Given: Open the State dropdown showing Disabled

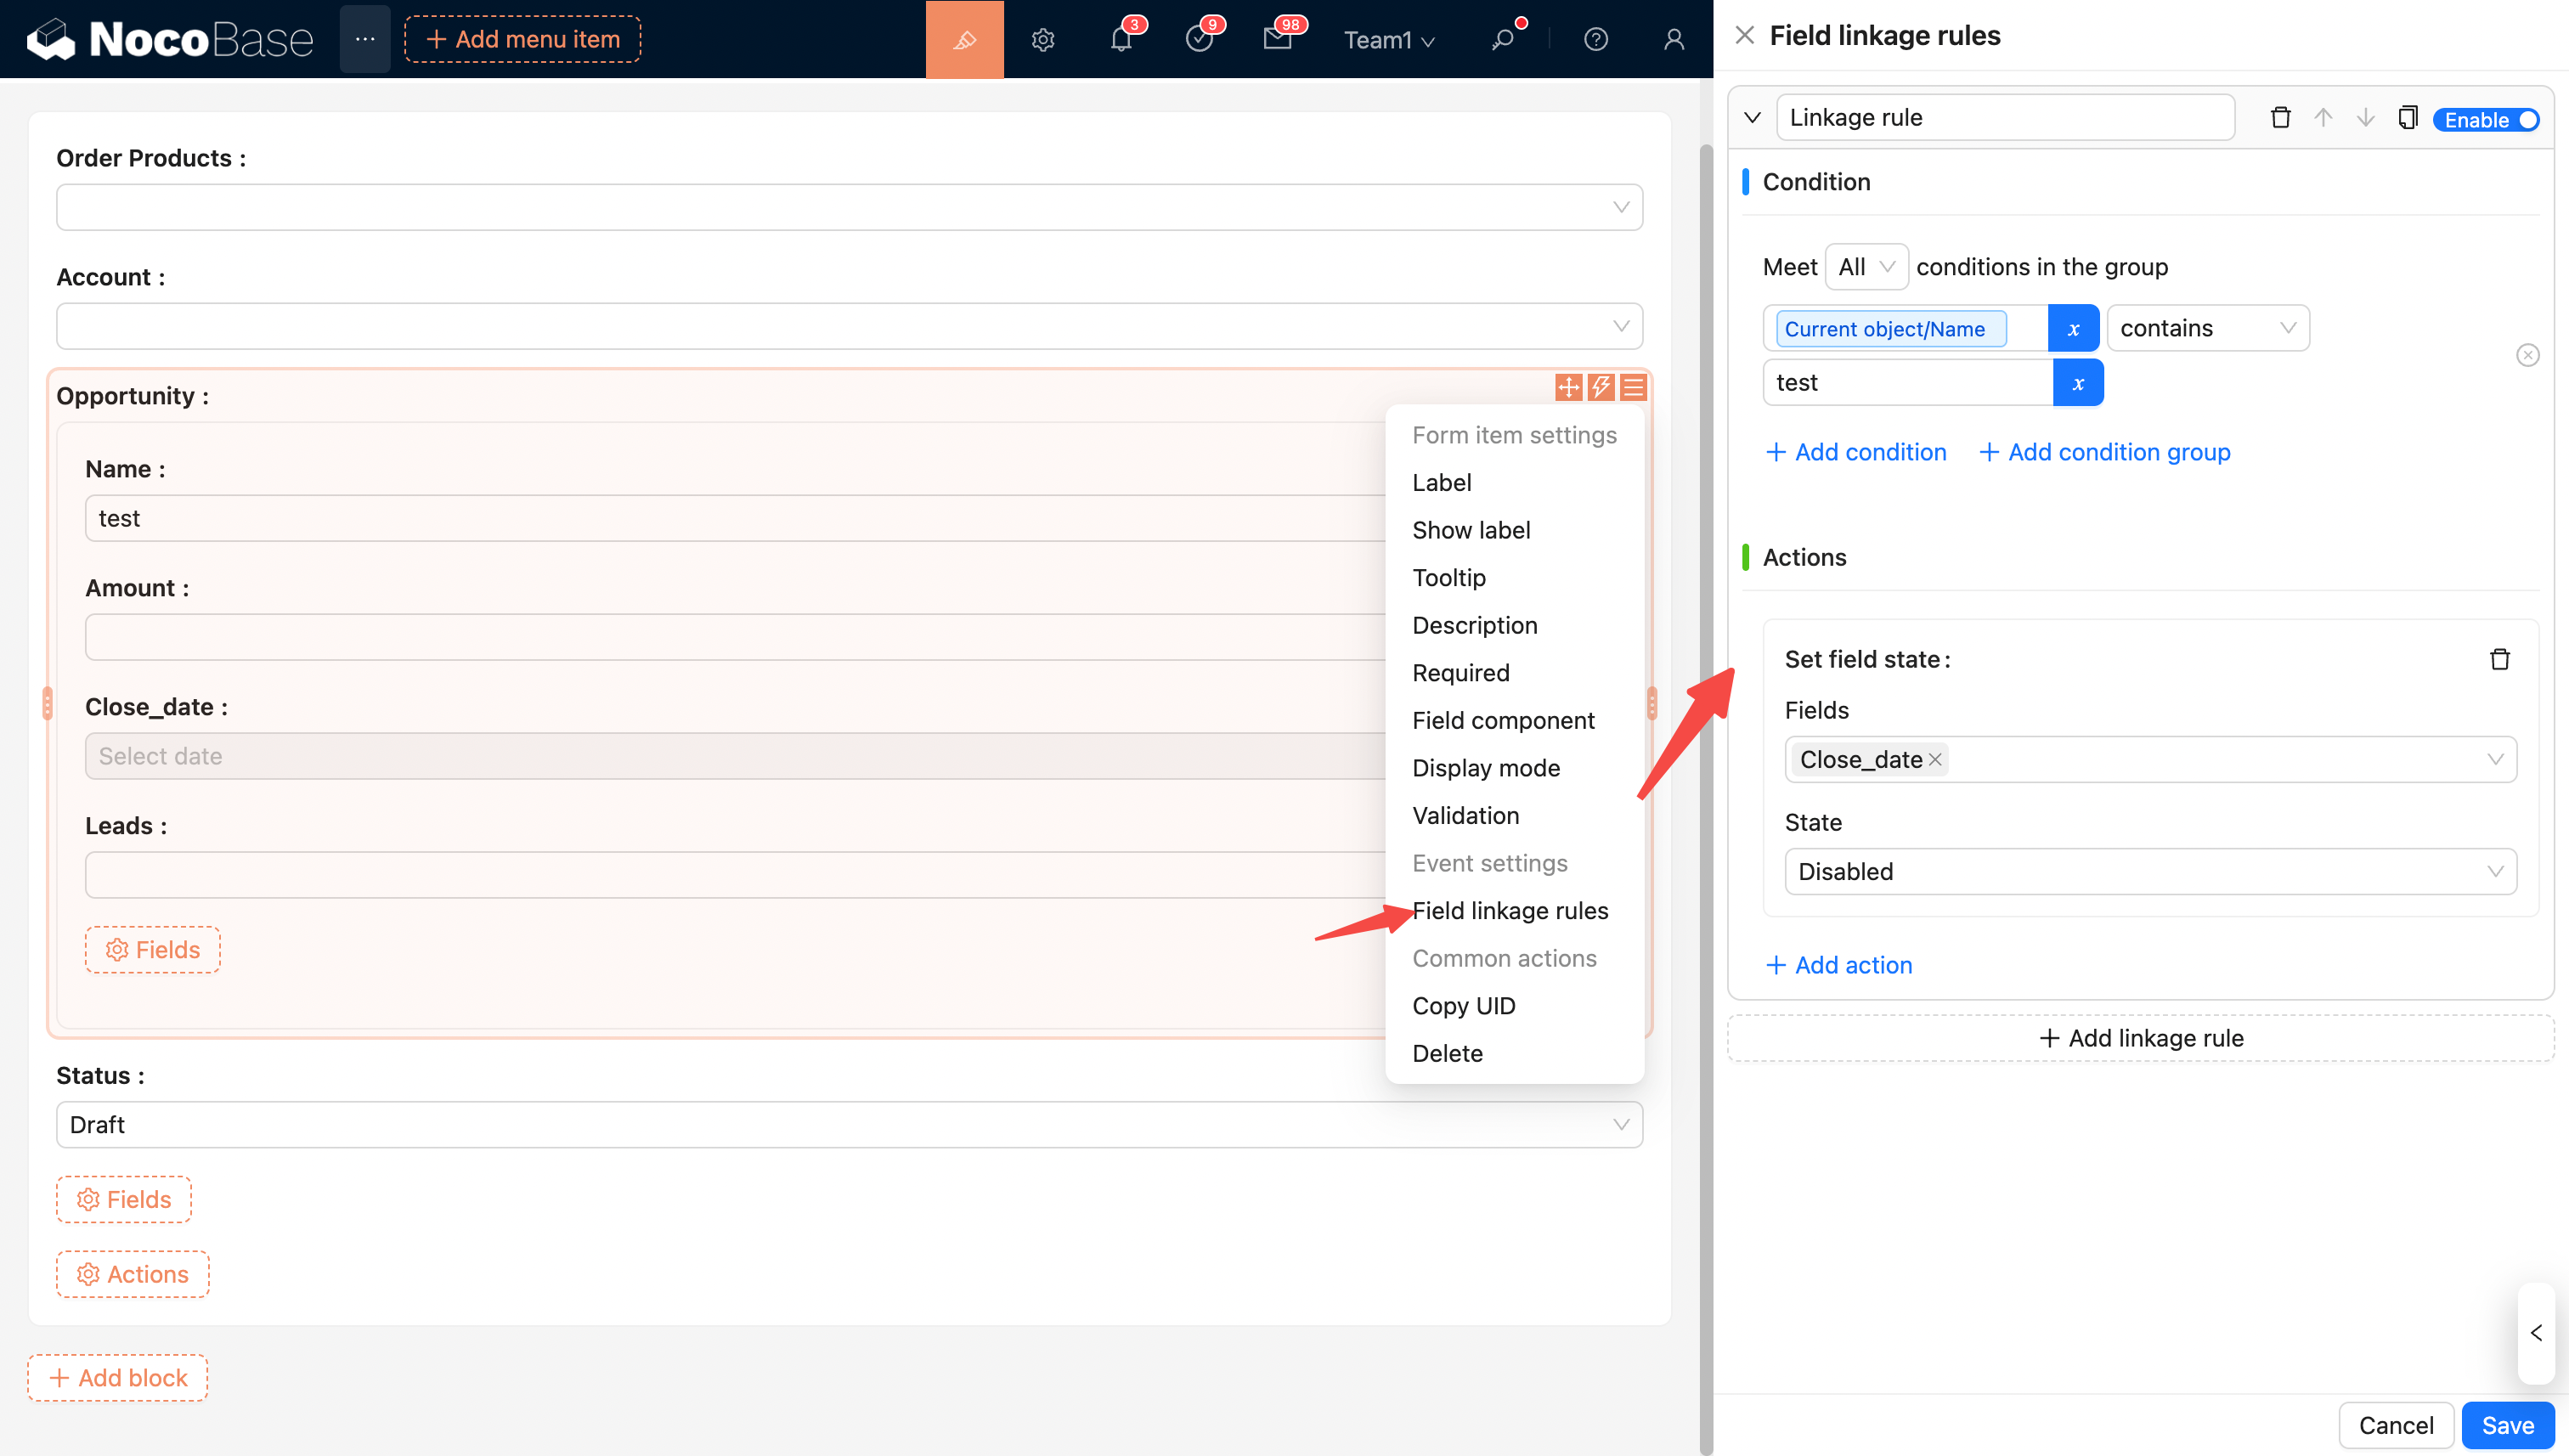Looking at the screenshot, I should pos(2149,871).
